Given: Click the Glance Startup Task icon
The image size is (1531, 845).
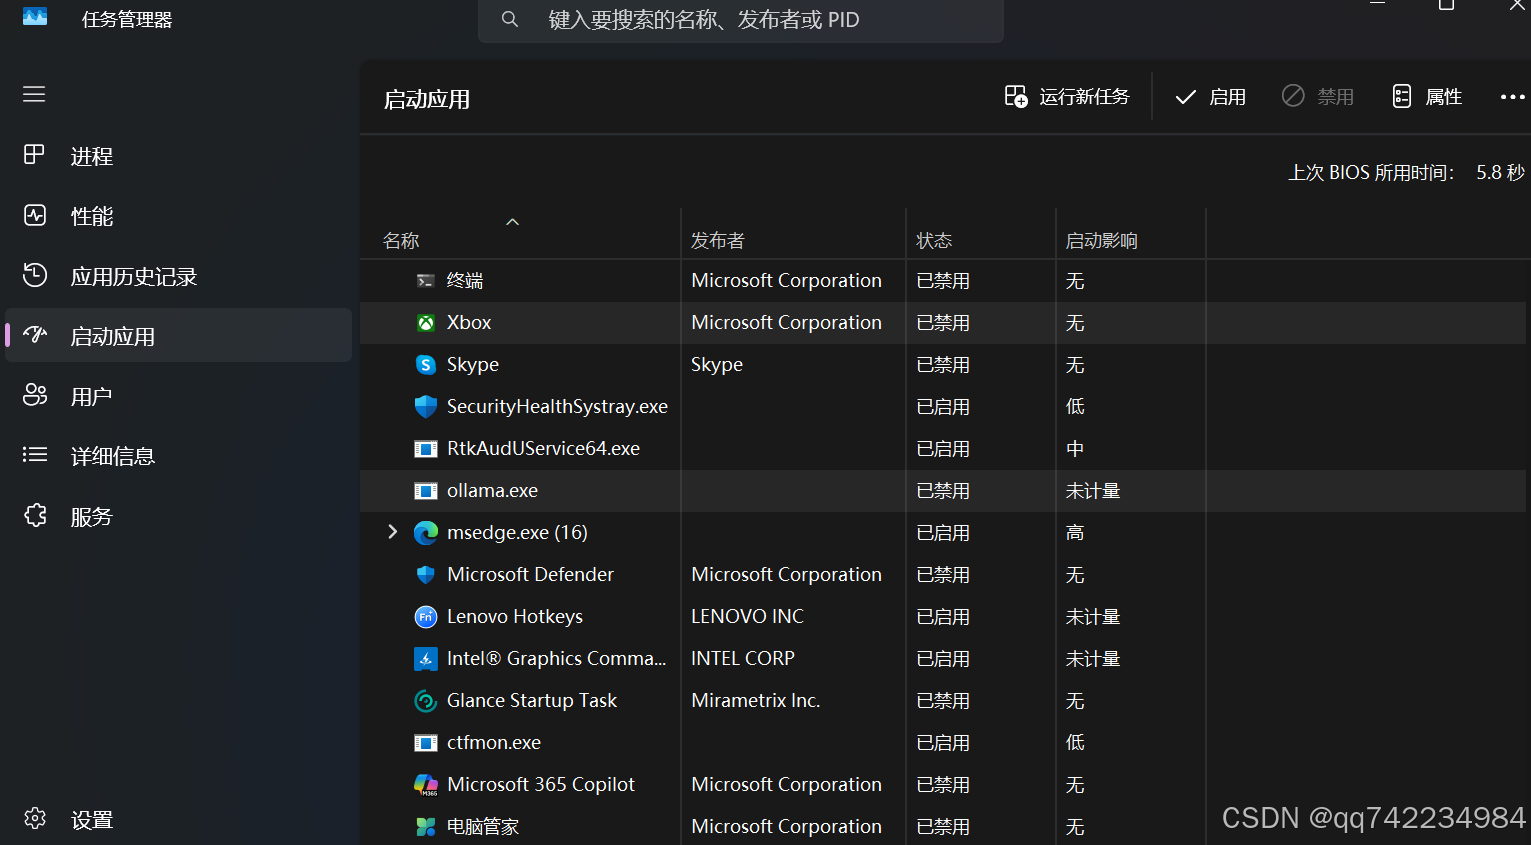Looking at the screenshot, I should tap(426, 701).
